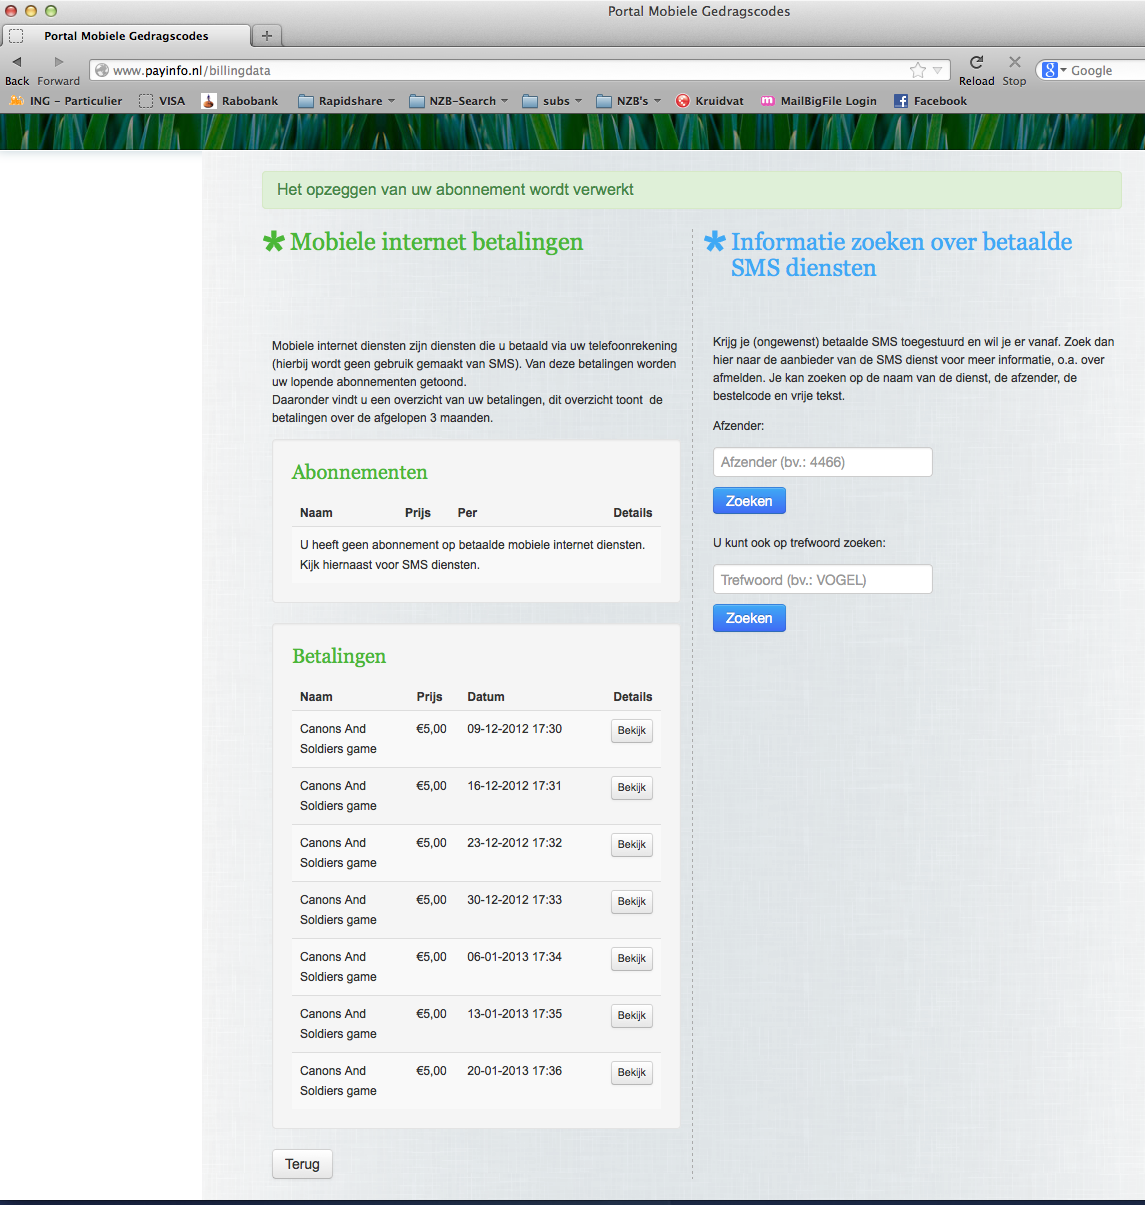Open the Facebook bookmark

pos(930,101)
